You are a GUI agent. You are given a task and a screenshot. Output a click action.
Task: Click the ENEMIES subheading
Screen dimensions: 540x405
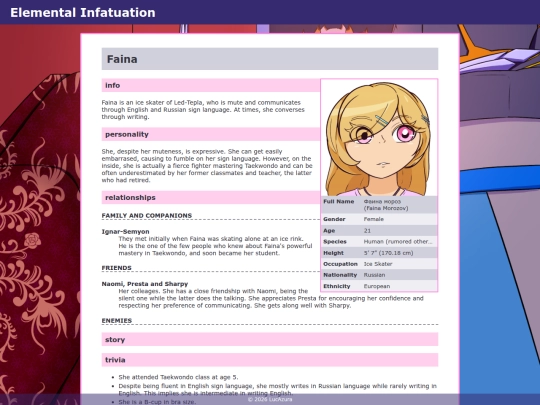pos(117,321)
